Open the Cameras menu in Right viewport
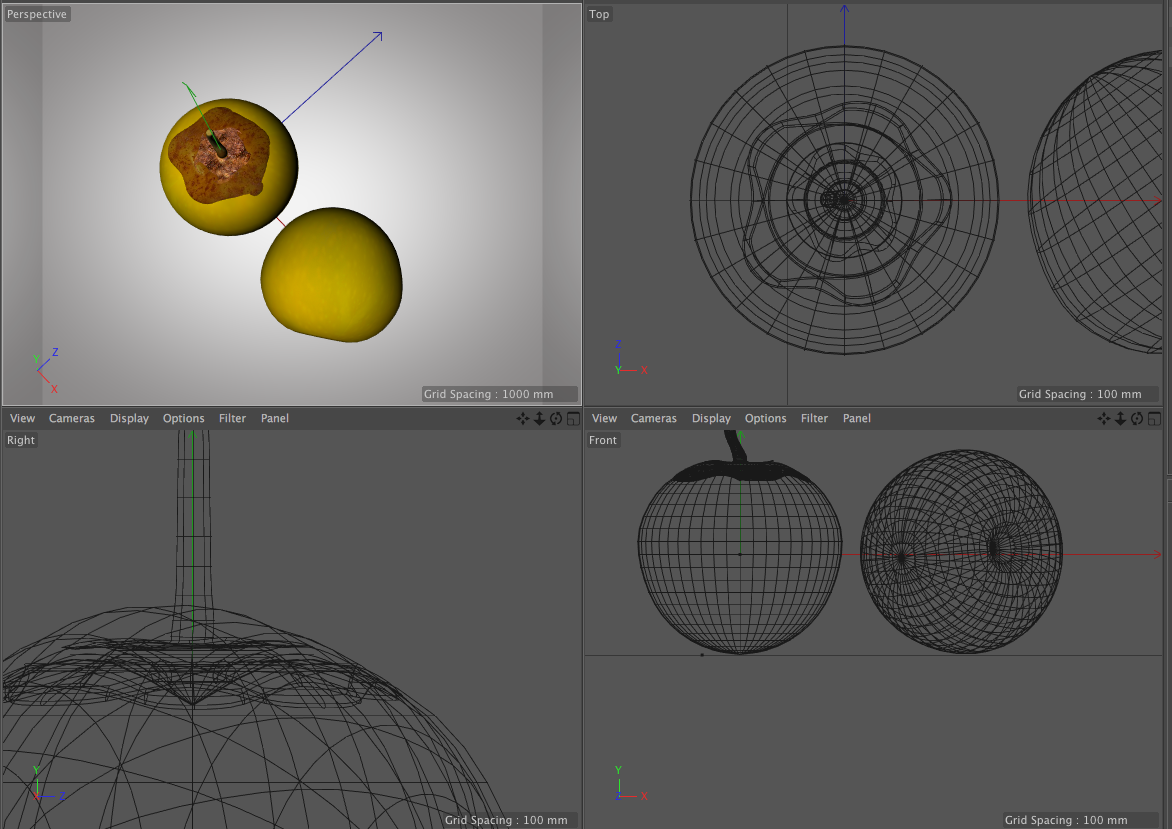The image size is (1172, 829). (72, 419)
